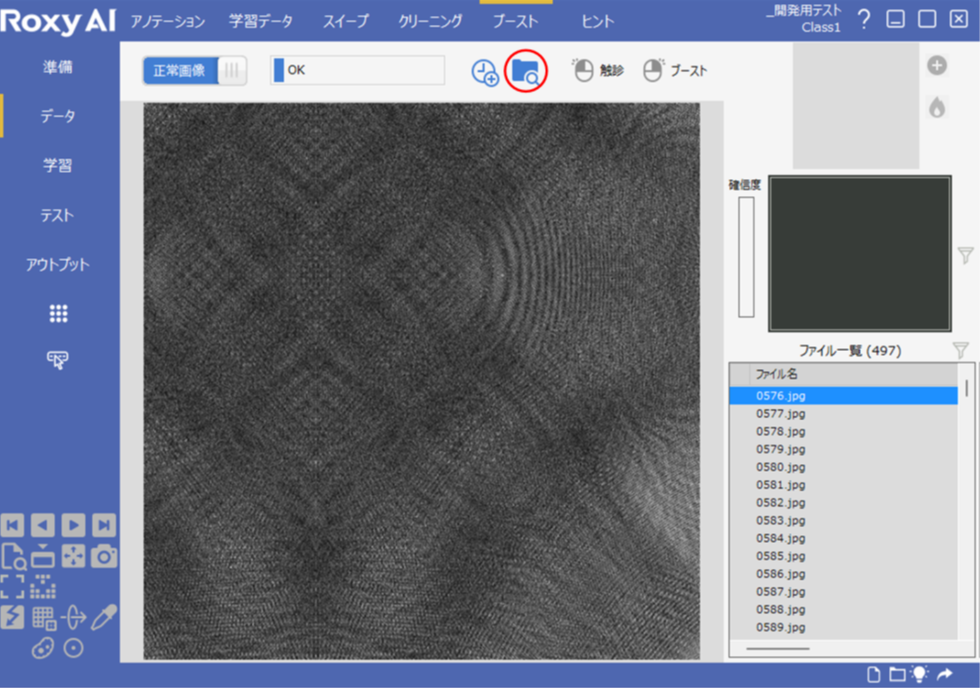This screenshot has height=688, width=980.
Task: Click the dot grid icon in sidebar
Action: [58, 314]
